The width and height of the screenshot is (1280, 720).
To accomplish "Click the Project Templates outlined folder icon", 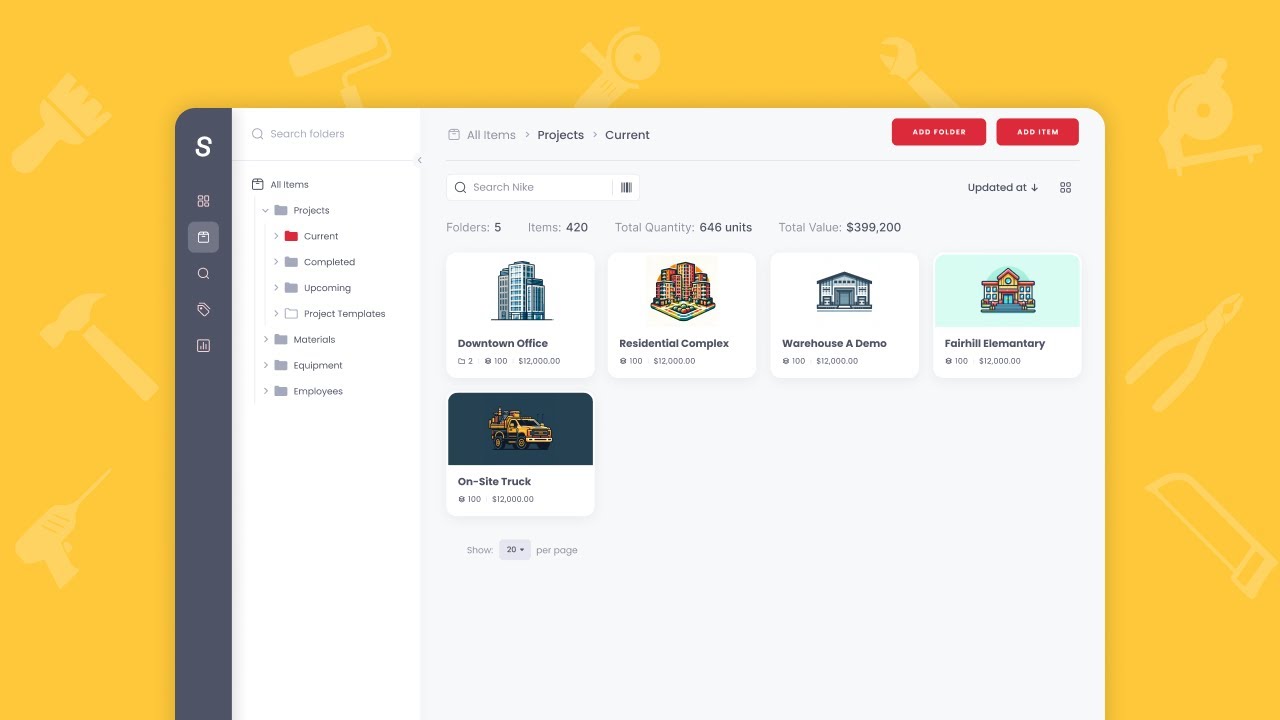I will point(291,314).
